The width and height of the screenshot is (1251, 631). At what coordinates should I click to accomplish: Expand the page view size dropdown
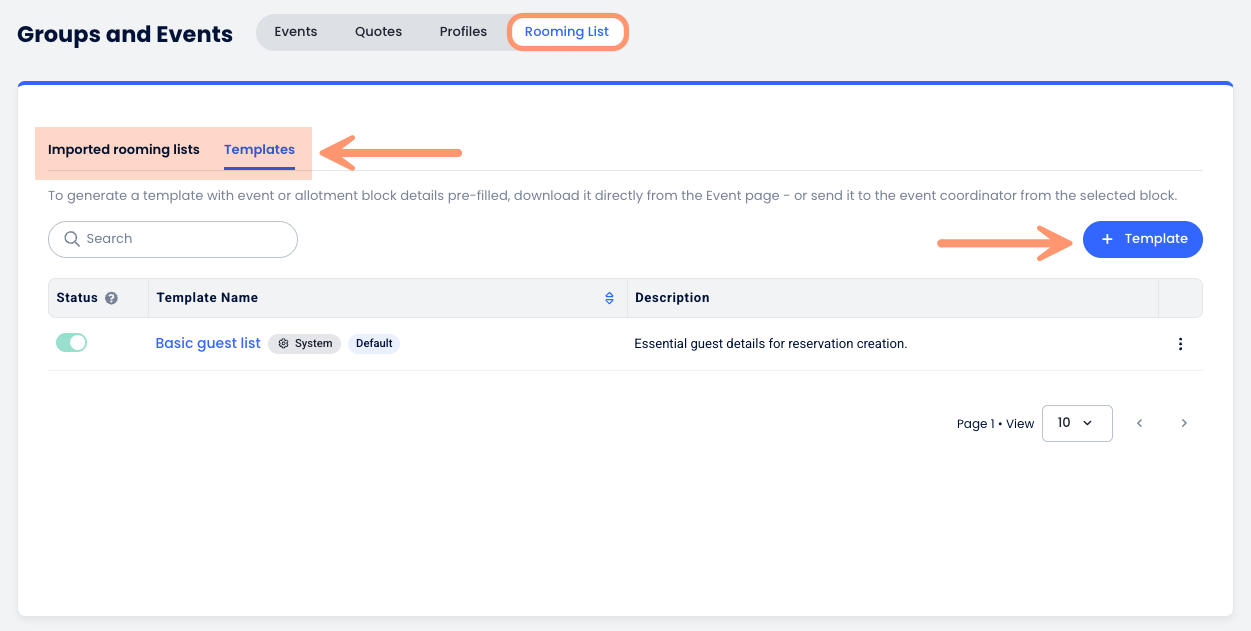point(1076,423)
